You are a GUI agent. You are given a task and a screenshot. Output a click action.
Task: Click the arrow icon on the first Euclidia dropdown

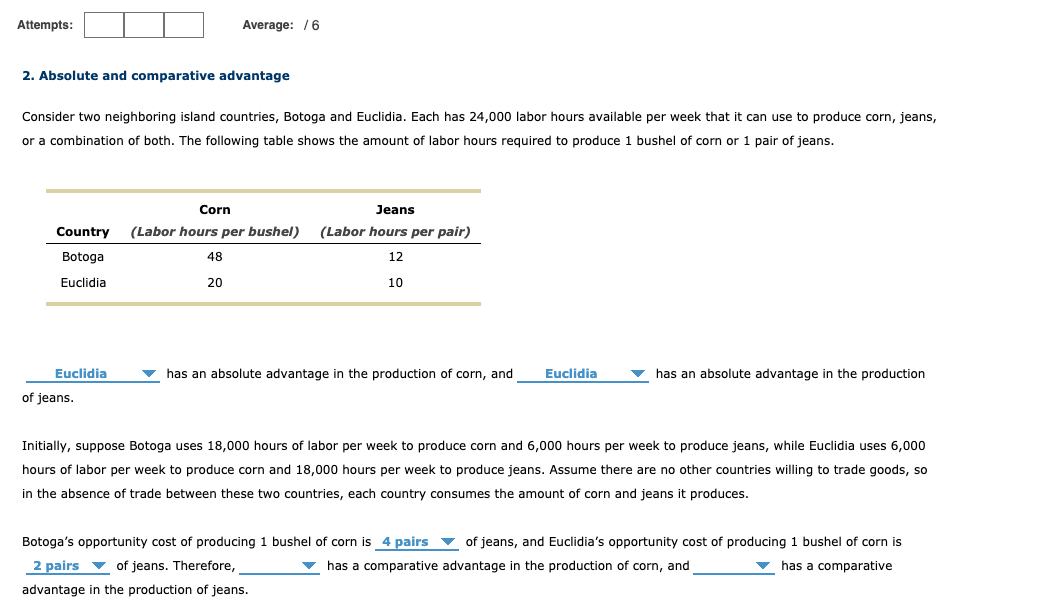(148, 373)
